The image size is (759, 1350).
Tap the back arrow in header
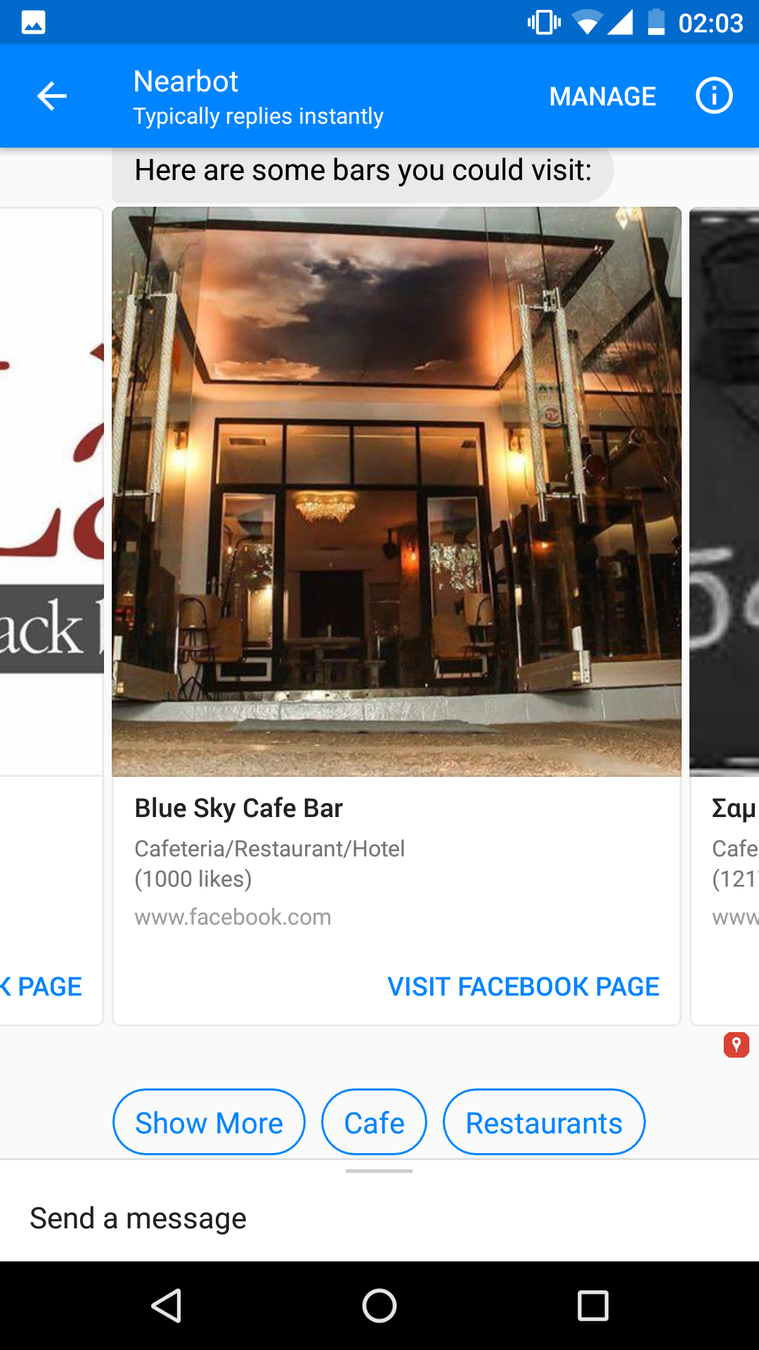51,96
